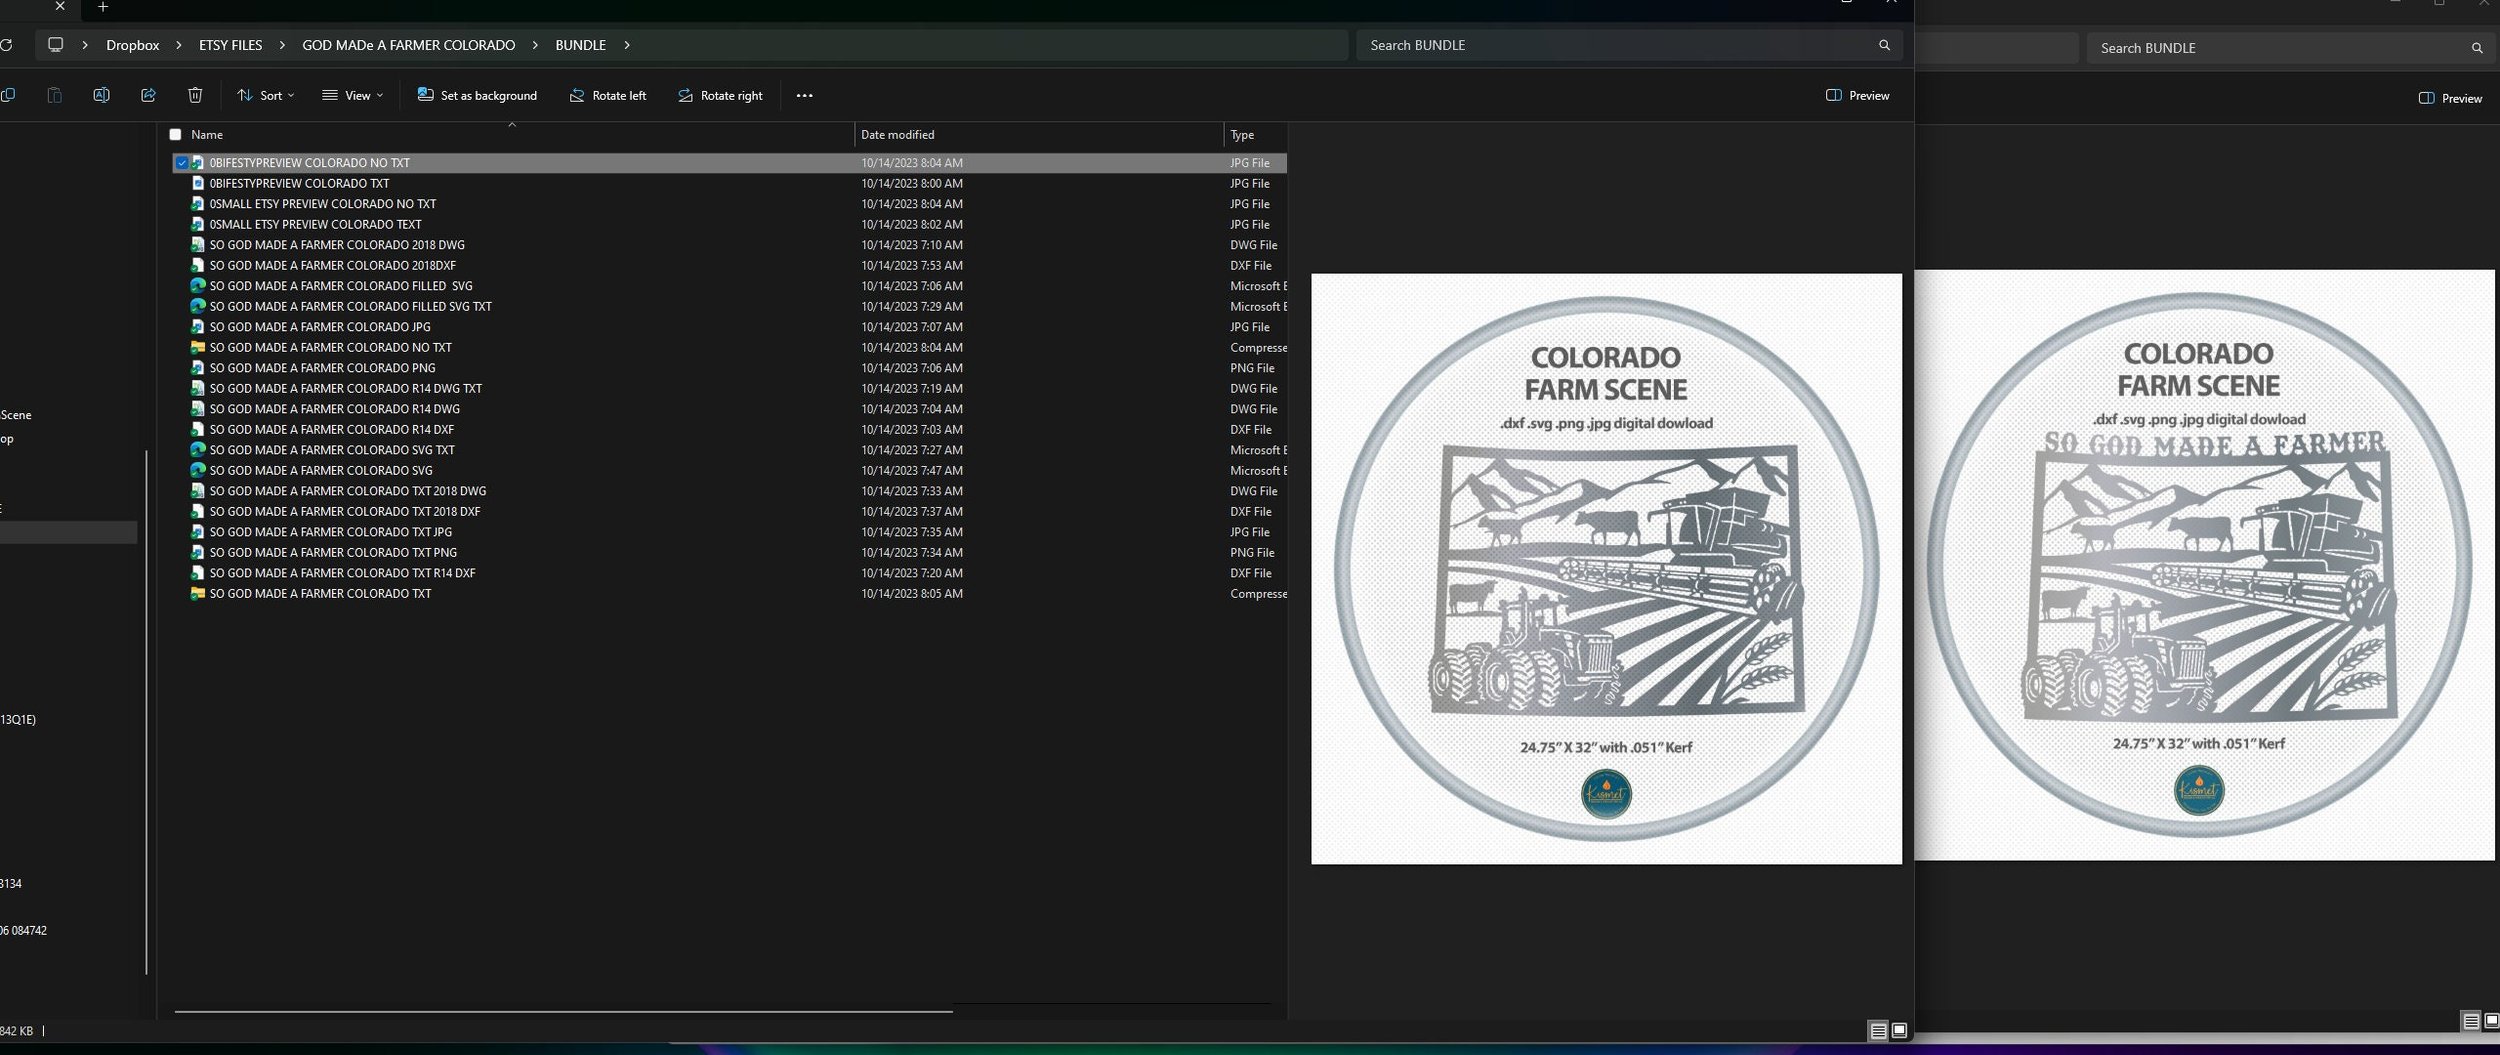Screen dimensions: 2500x1055
Task: Close the current Explorer tab
Action: [x=60, y=6]
